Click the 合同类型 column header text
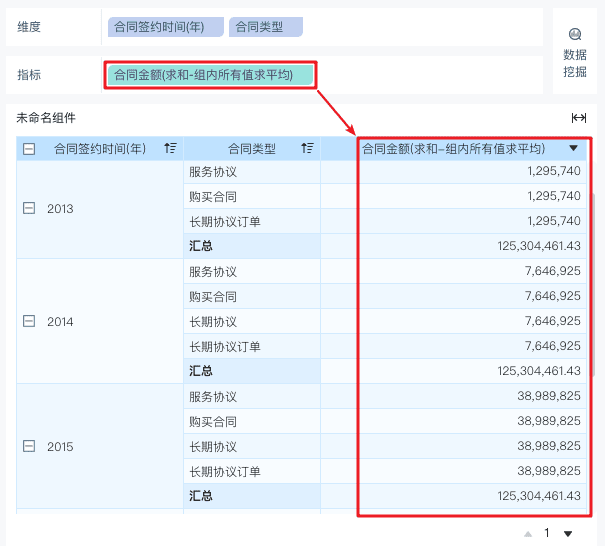605x546 pixels. tap(252, 149)
